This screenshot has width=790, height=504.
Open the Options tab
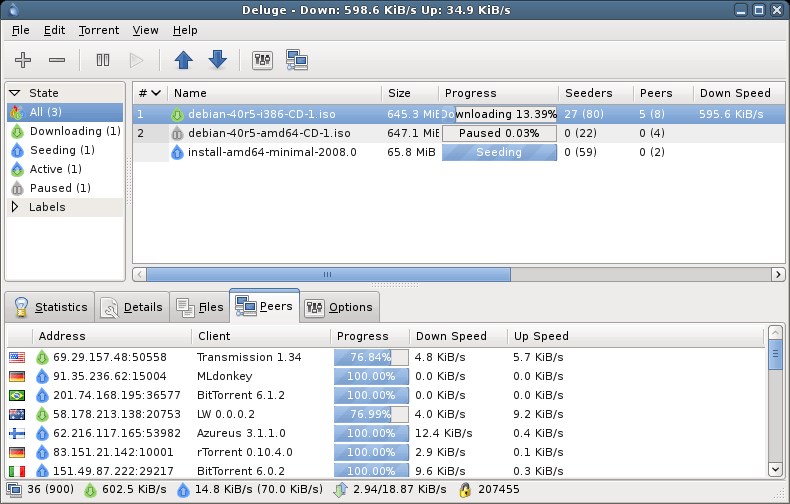pos(340,307)
